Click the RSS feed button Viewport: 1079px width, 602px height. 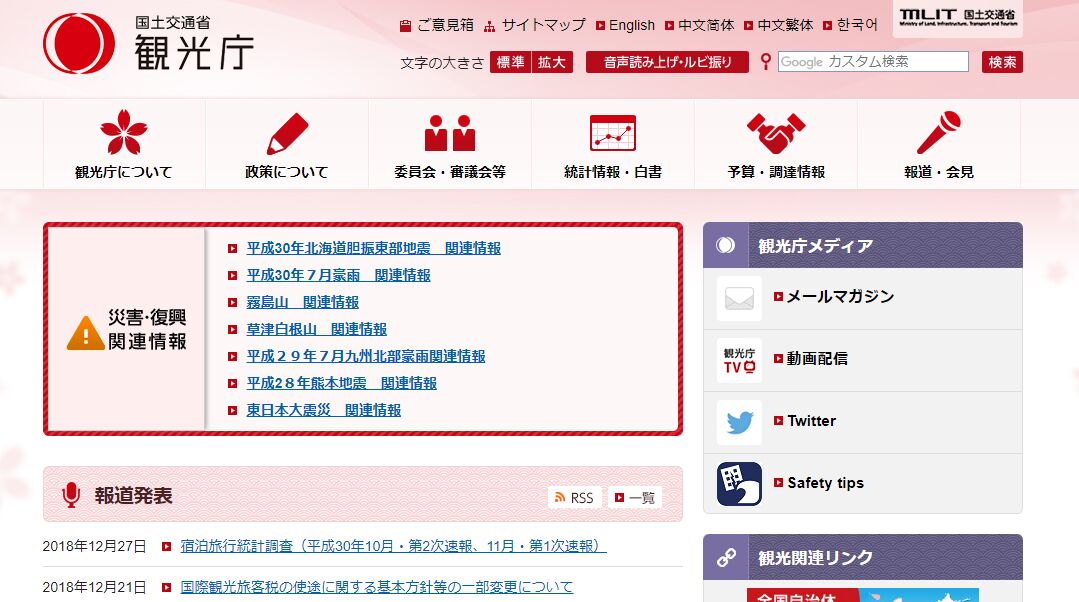pyautogui.click(x=575, y=497)
